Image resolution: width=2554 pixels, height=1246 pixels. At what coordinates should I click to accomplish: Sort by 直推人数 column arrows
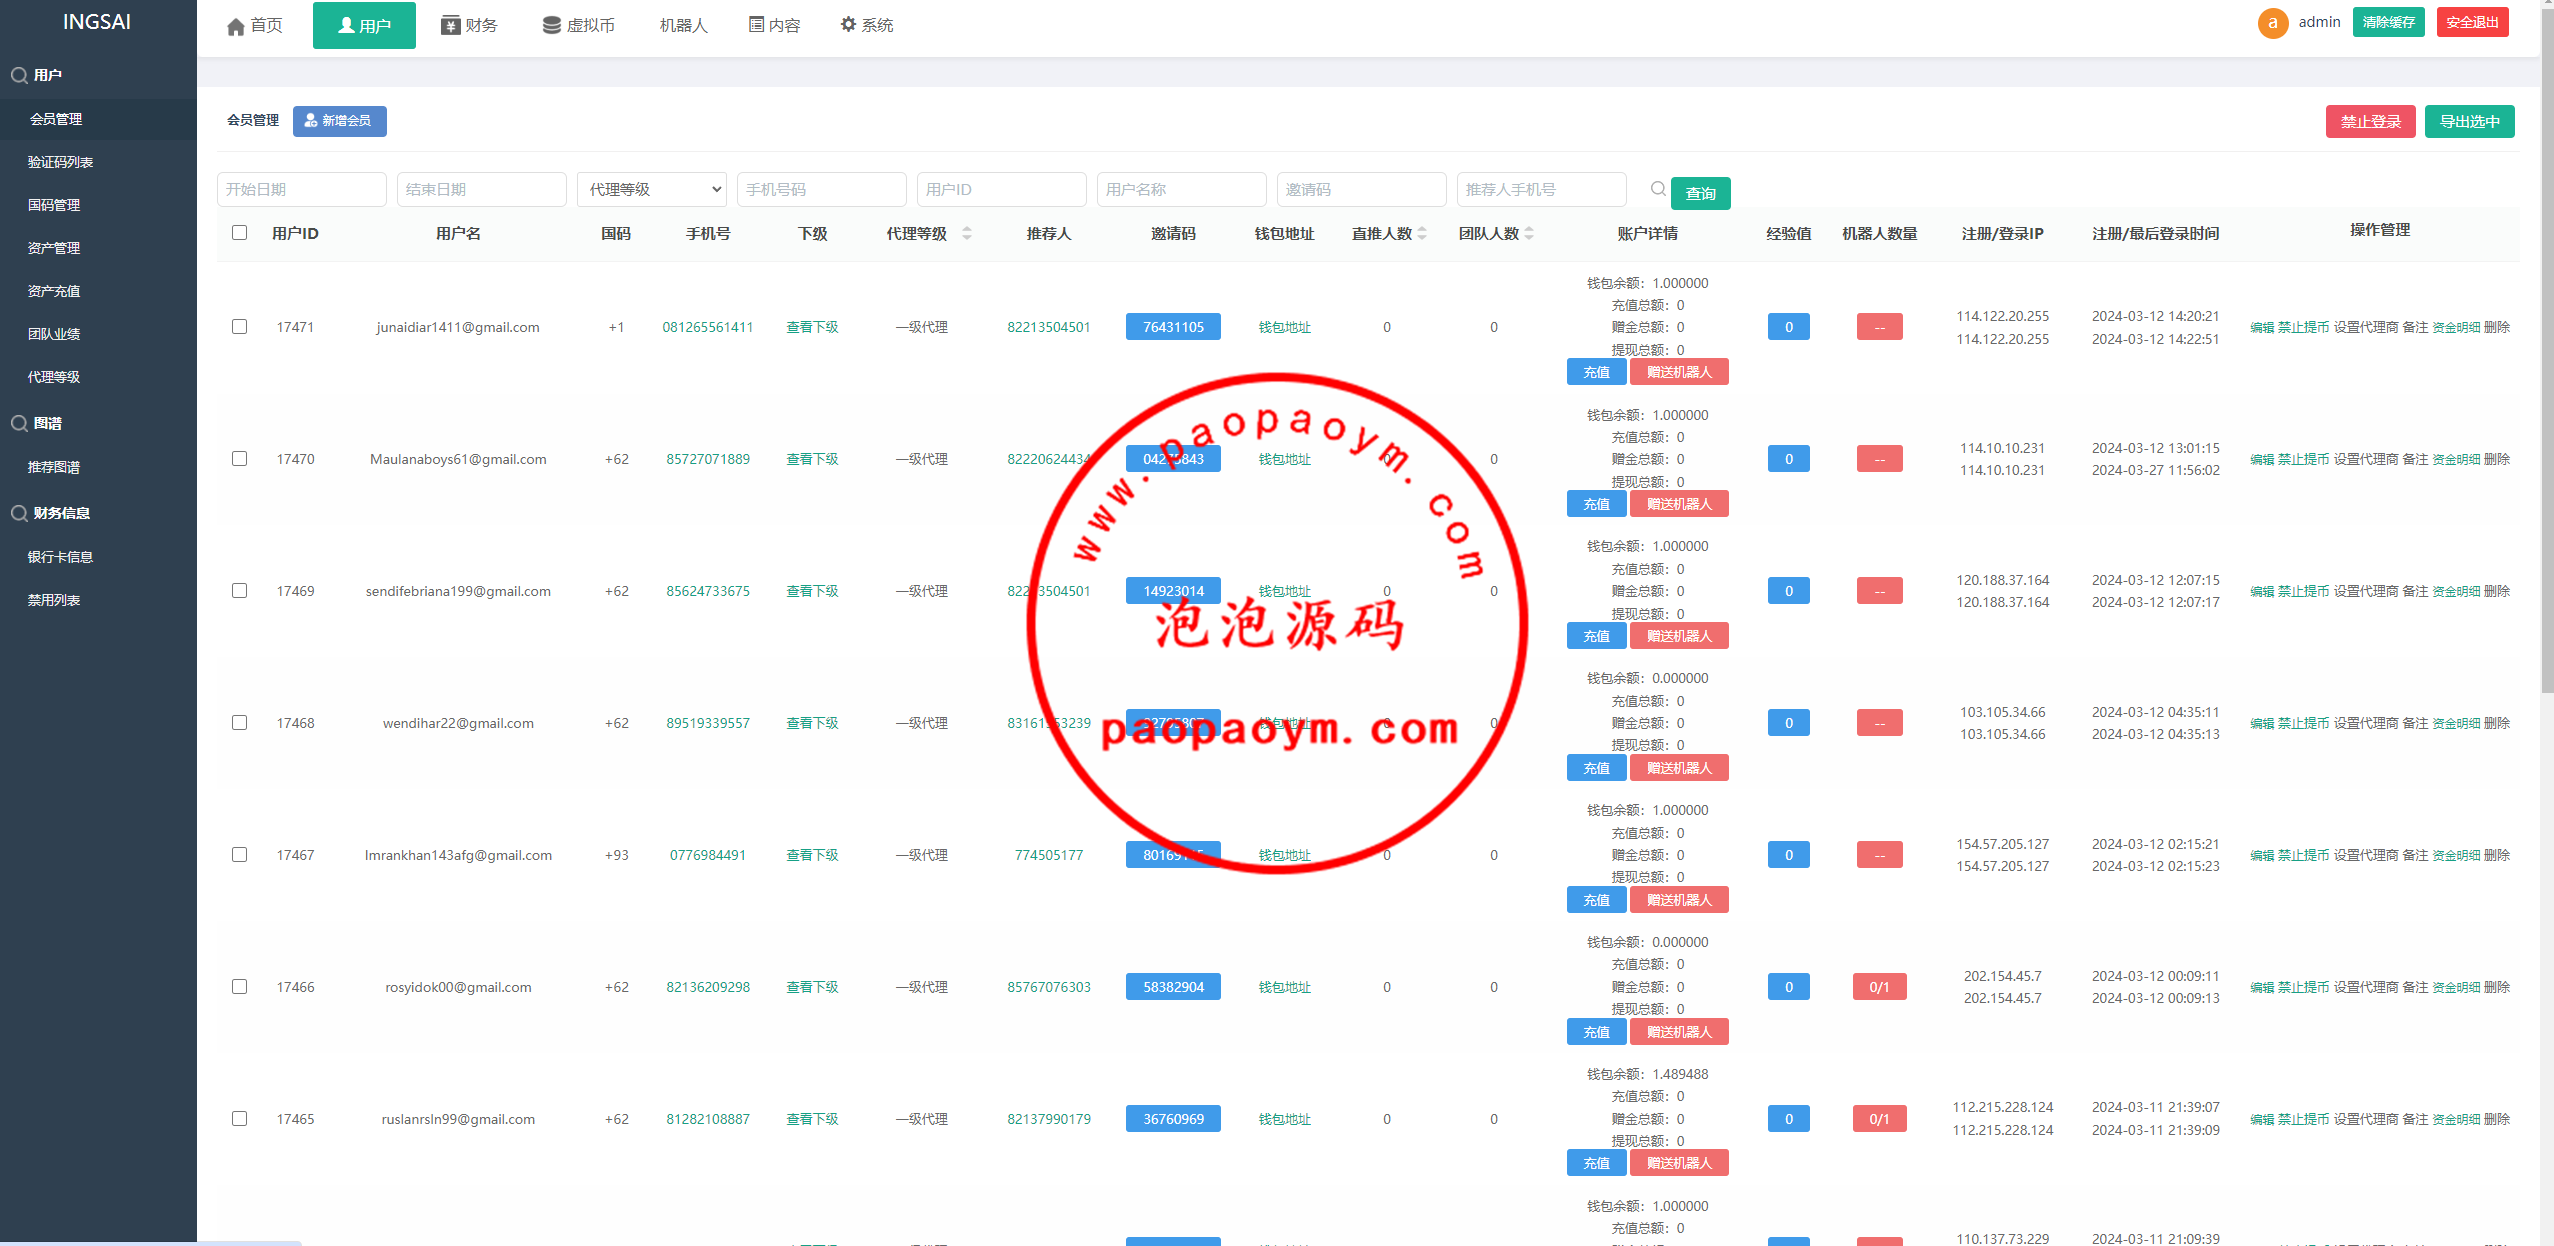1422,233
